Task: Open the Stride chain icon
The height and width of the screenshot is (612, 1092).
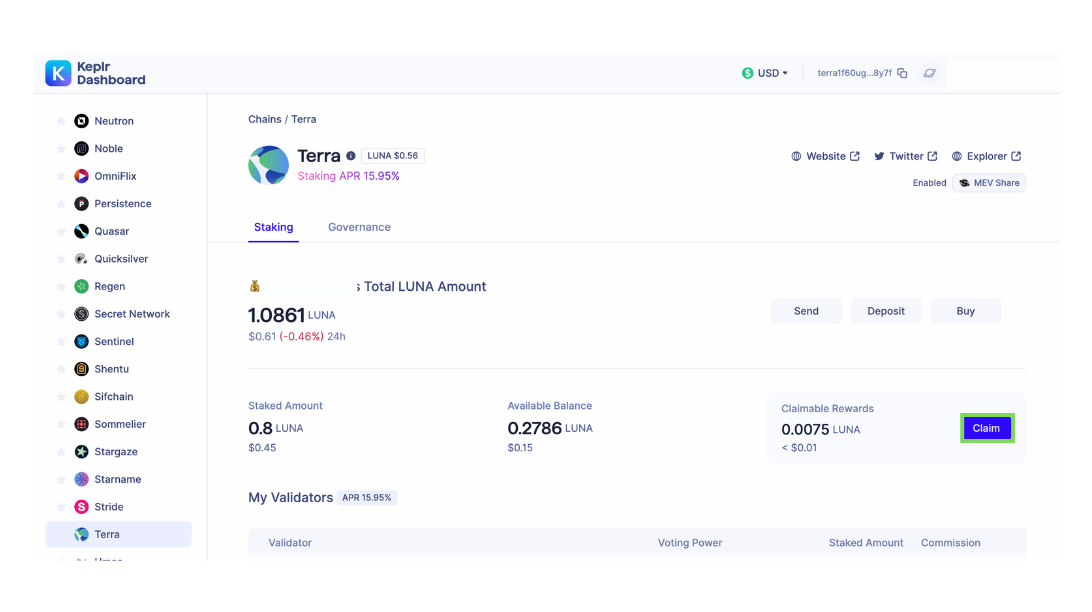Action: [x=81, y=507]
